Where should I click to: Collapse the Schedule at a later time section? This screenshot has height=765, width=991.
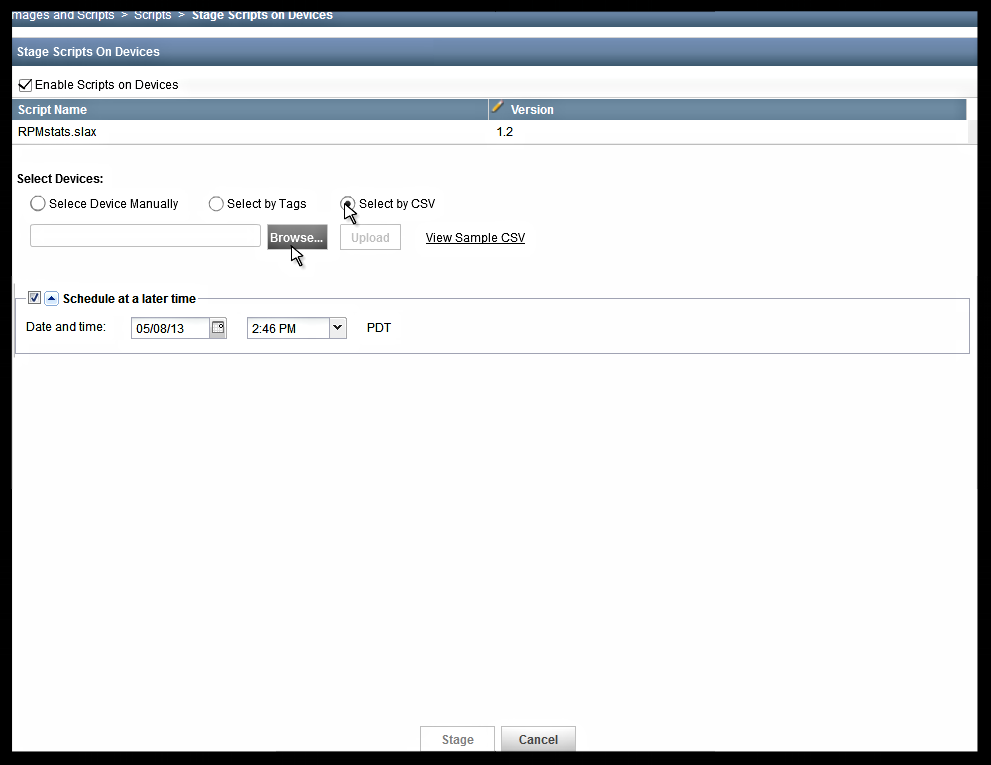pyautogui.click(x=52, y=298)
